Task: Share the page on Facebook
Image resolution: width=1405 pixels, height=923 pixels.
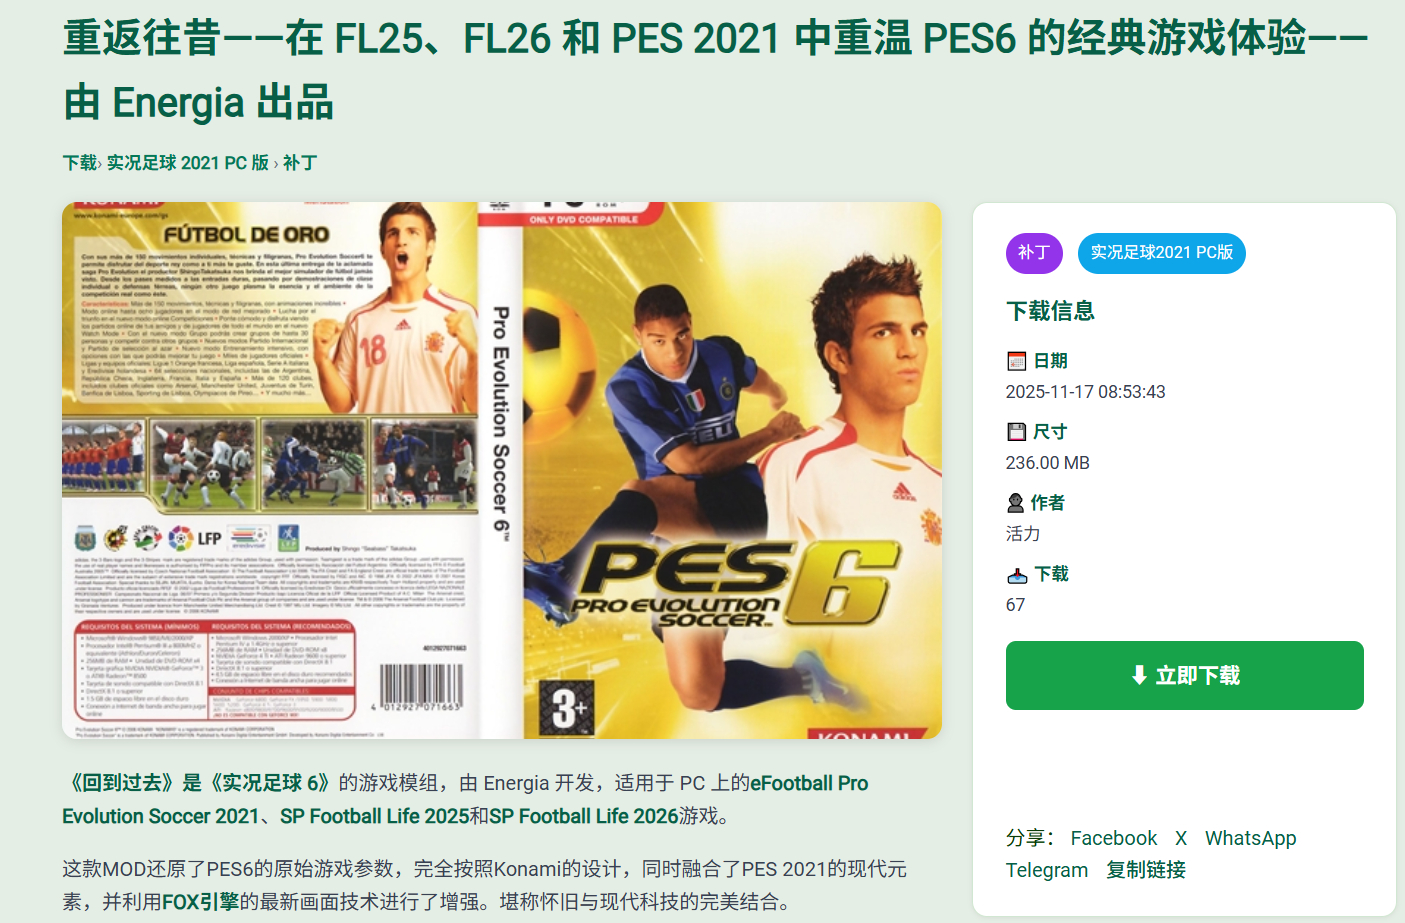Action: point(1113,838)
